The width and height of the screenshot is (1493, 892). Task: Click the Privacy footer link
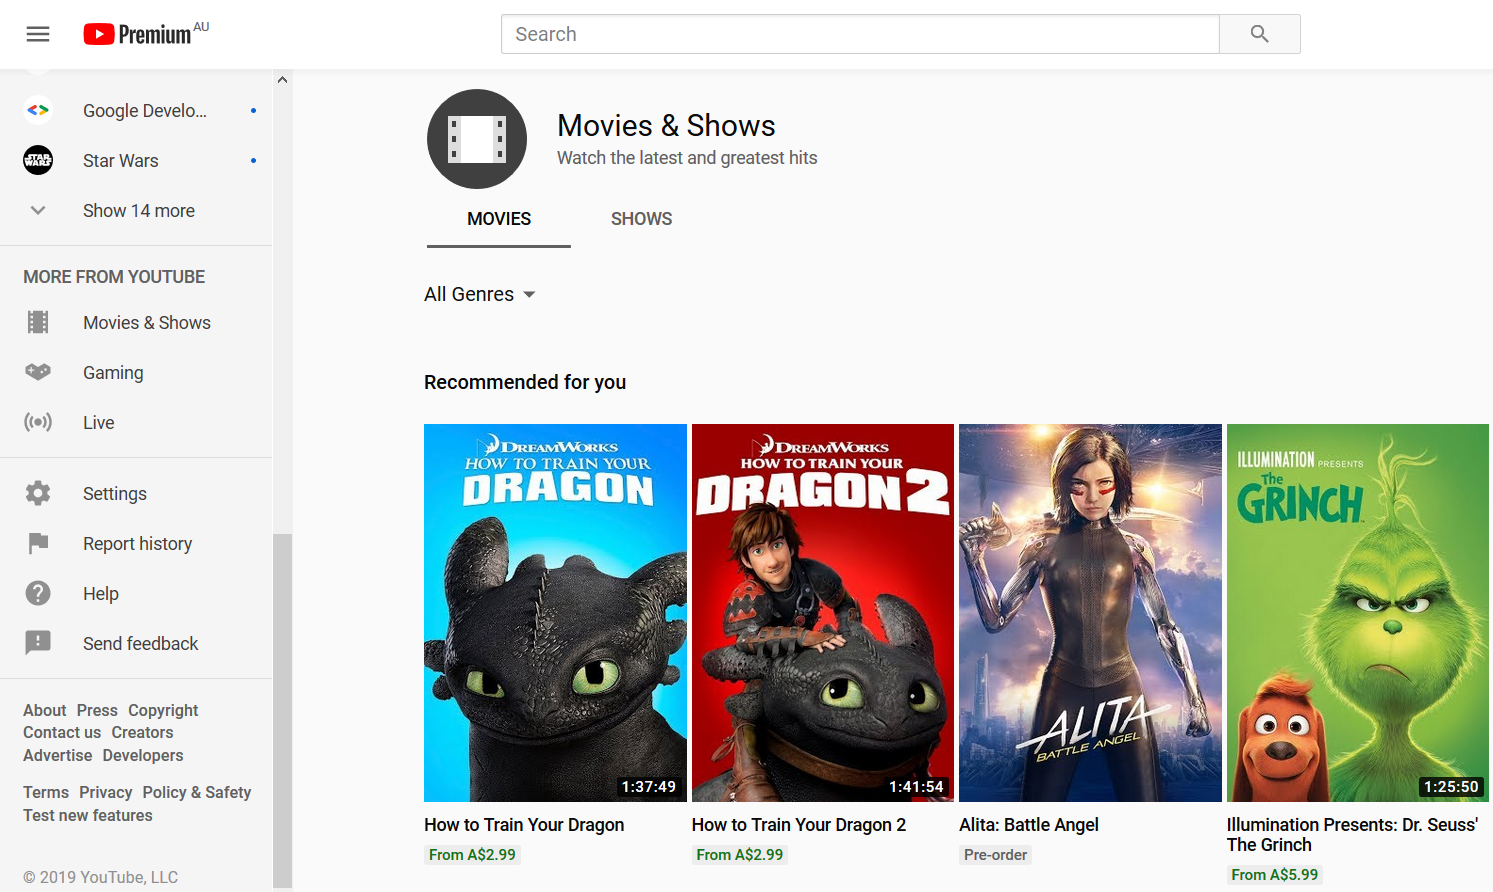pos(106,792)
